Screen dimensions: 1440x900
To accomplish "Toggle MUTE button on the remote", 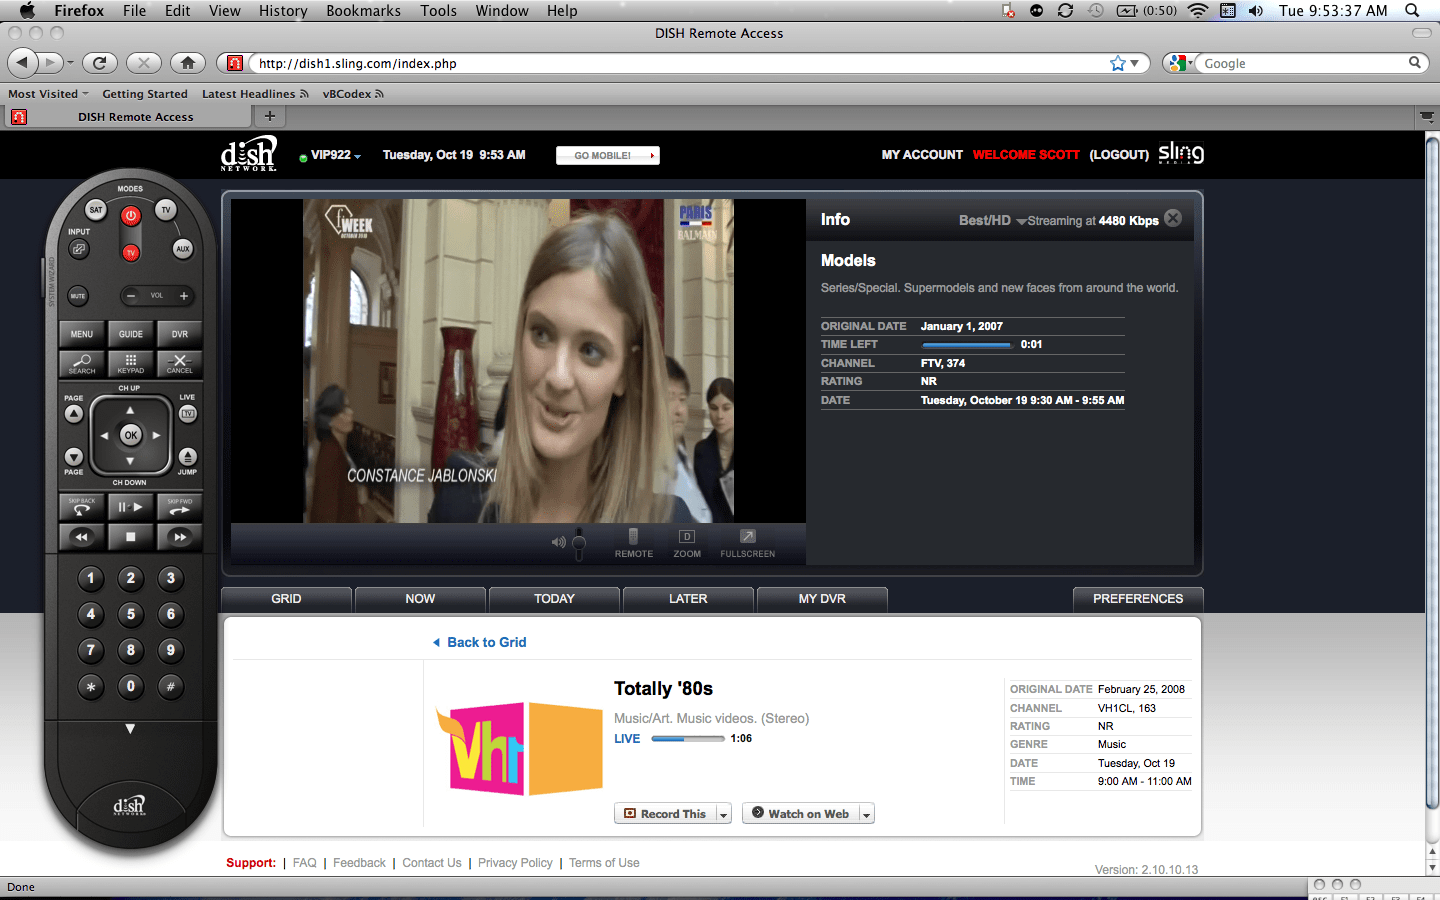I will click(x=78, y=296).
